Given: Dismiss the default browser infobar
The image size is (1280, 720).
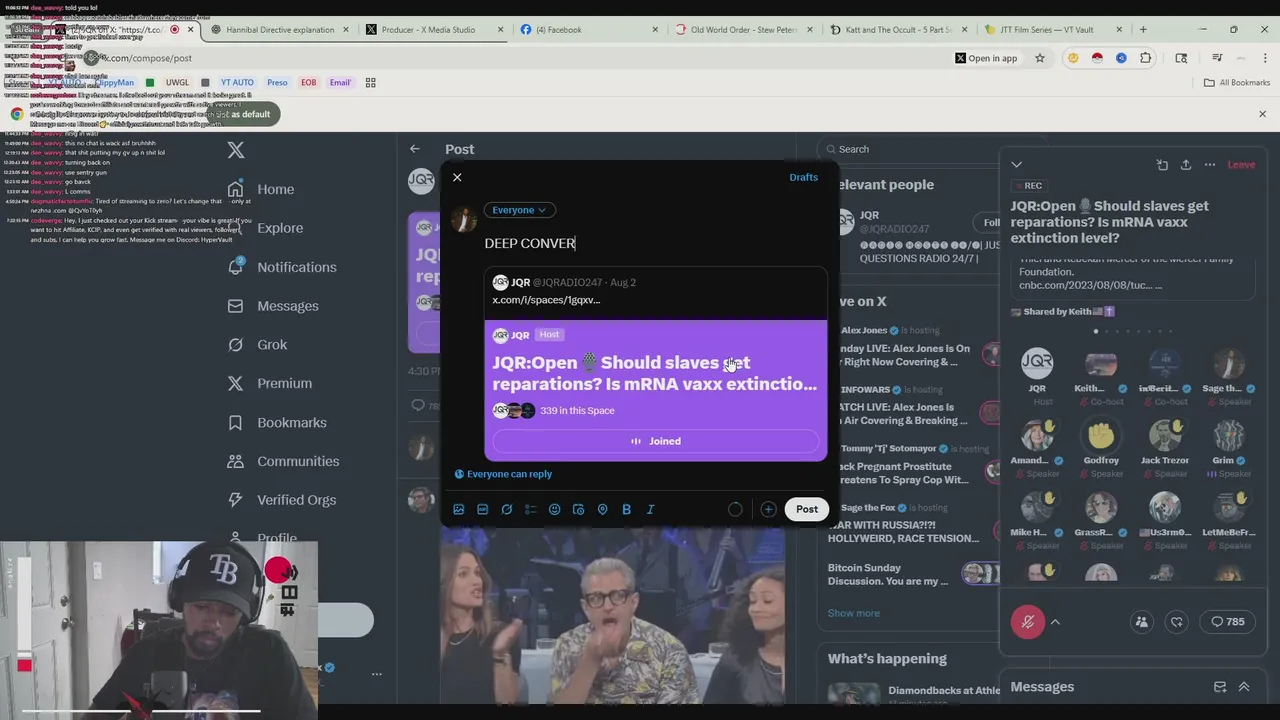Looking at the screenshot, I should tap(1262, 114).
